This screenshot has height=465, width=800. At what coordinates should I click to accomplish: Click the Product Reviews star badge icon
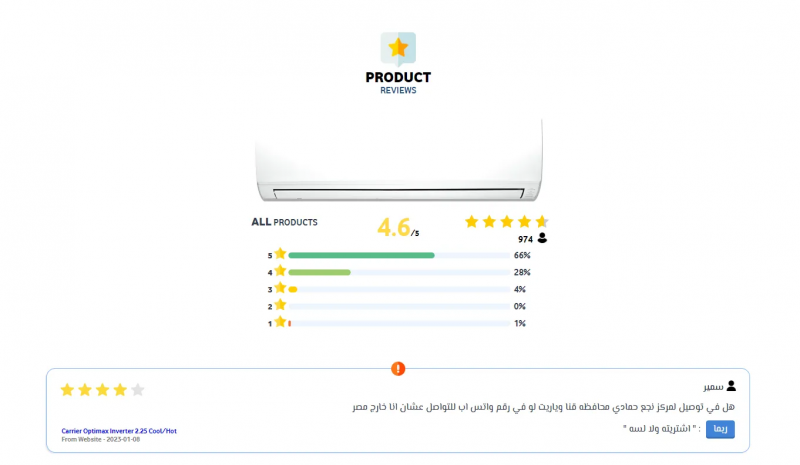(398, 48)
